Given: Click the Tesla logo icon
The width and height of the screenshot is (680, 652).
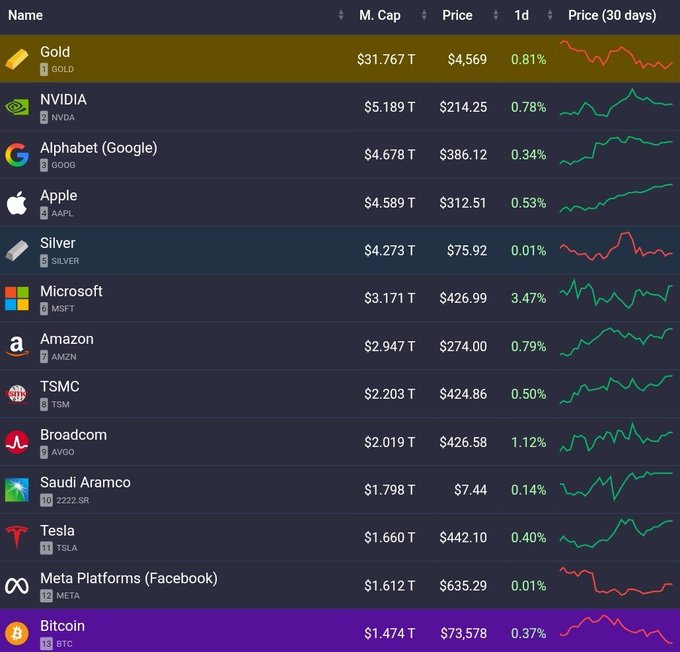Looking at the screenshot, I should [x=17, y=537].
